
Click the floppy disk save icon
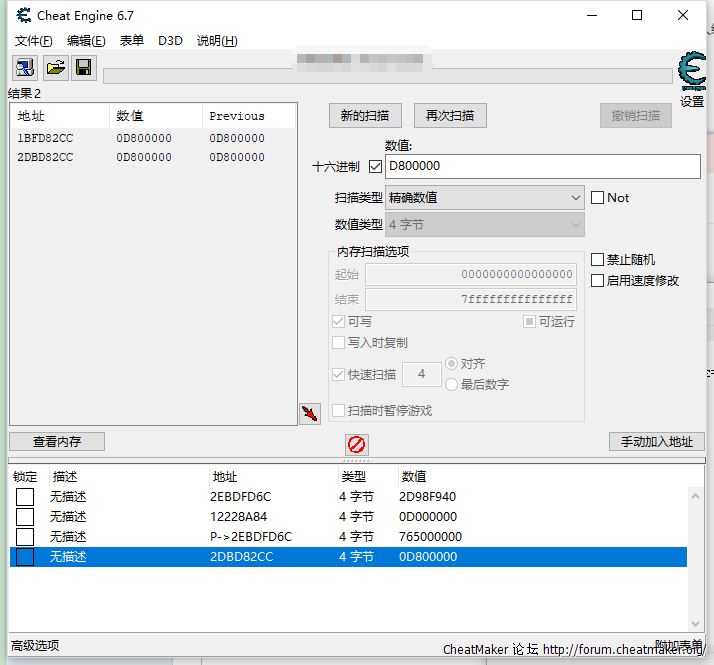pos(84,68)
